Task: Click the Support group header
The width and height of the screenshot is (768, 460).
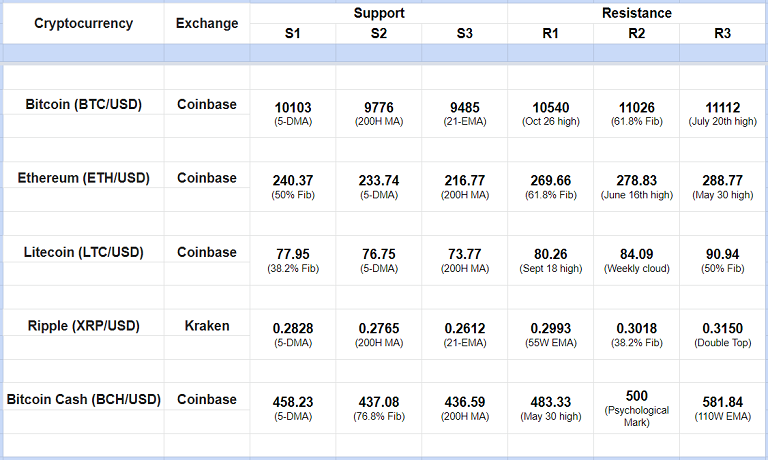Action: pyautogui.click(x=379, y=13)
